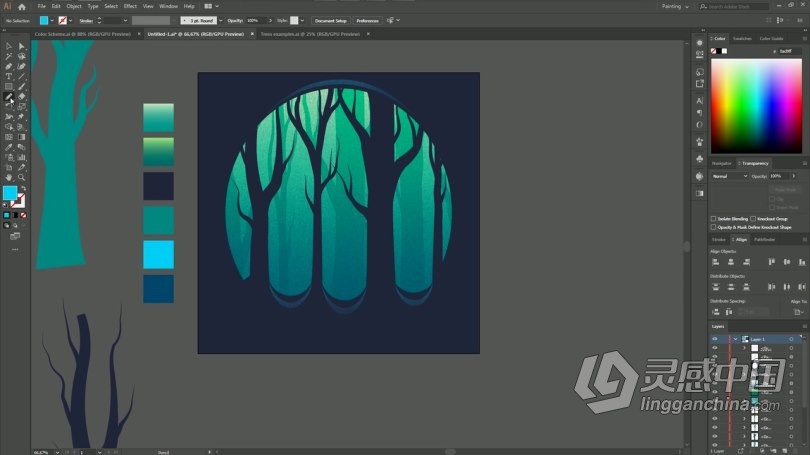
Task: Open the Object menu
Action: click(74, 6)
